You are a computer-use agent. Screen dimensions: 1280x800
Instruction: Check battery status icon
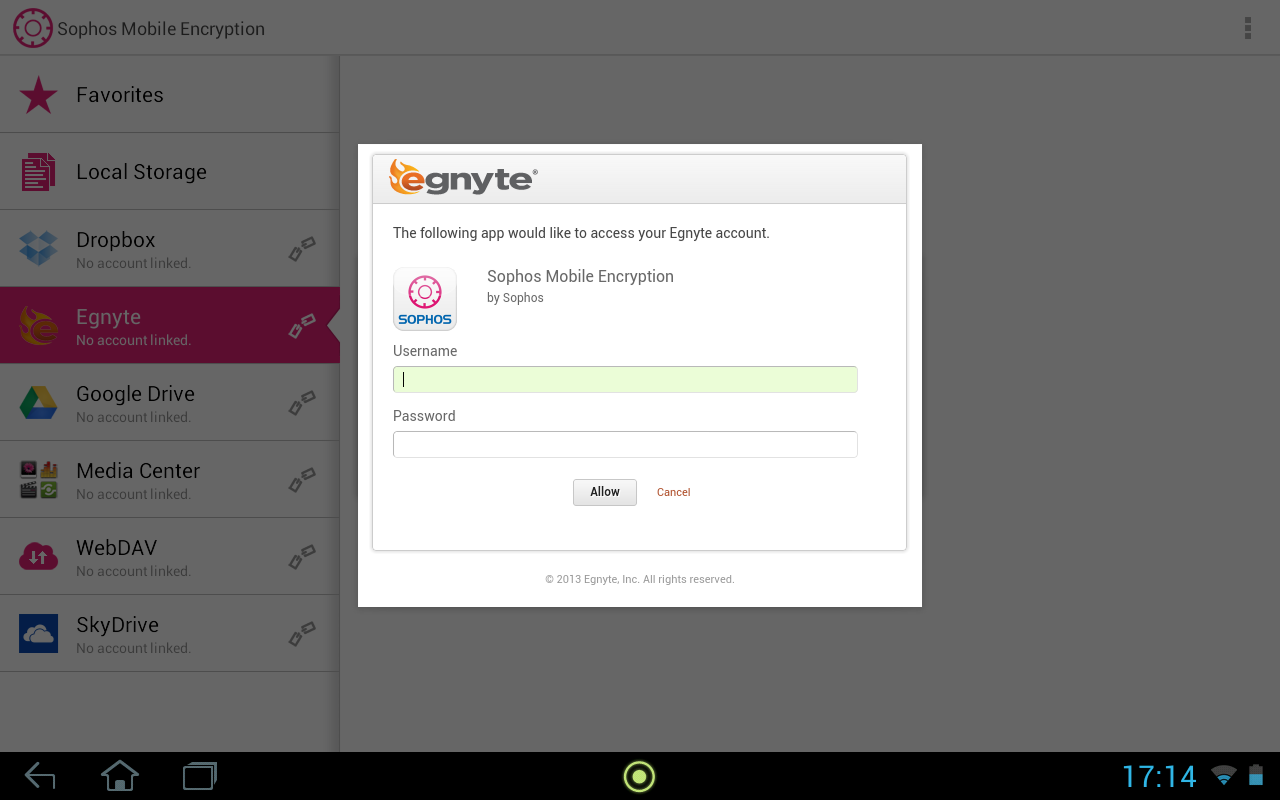1255,775
